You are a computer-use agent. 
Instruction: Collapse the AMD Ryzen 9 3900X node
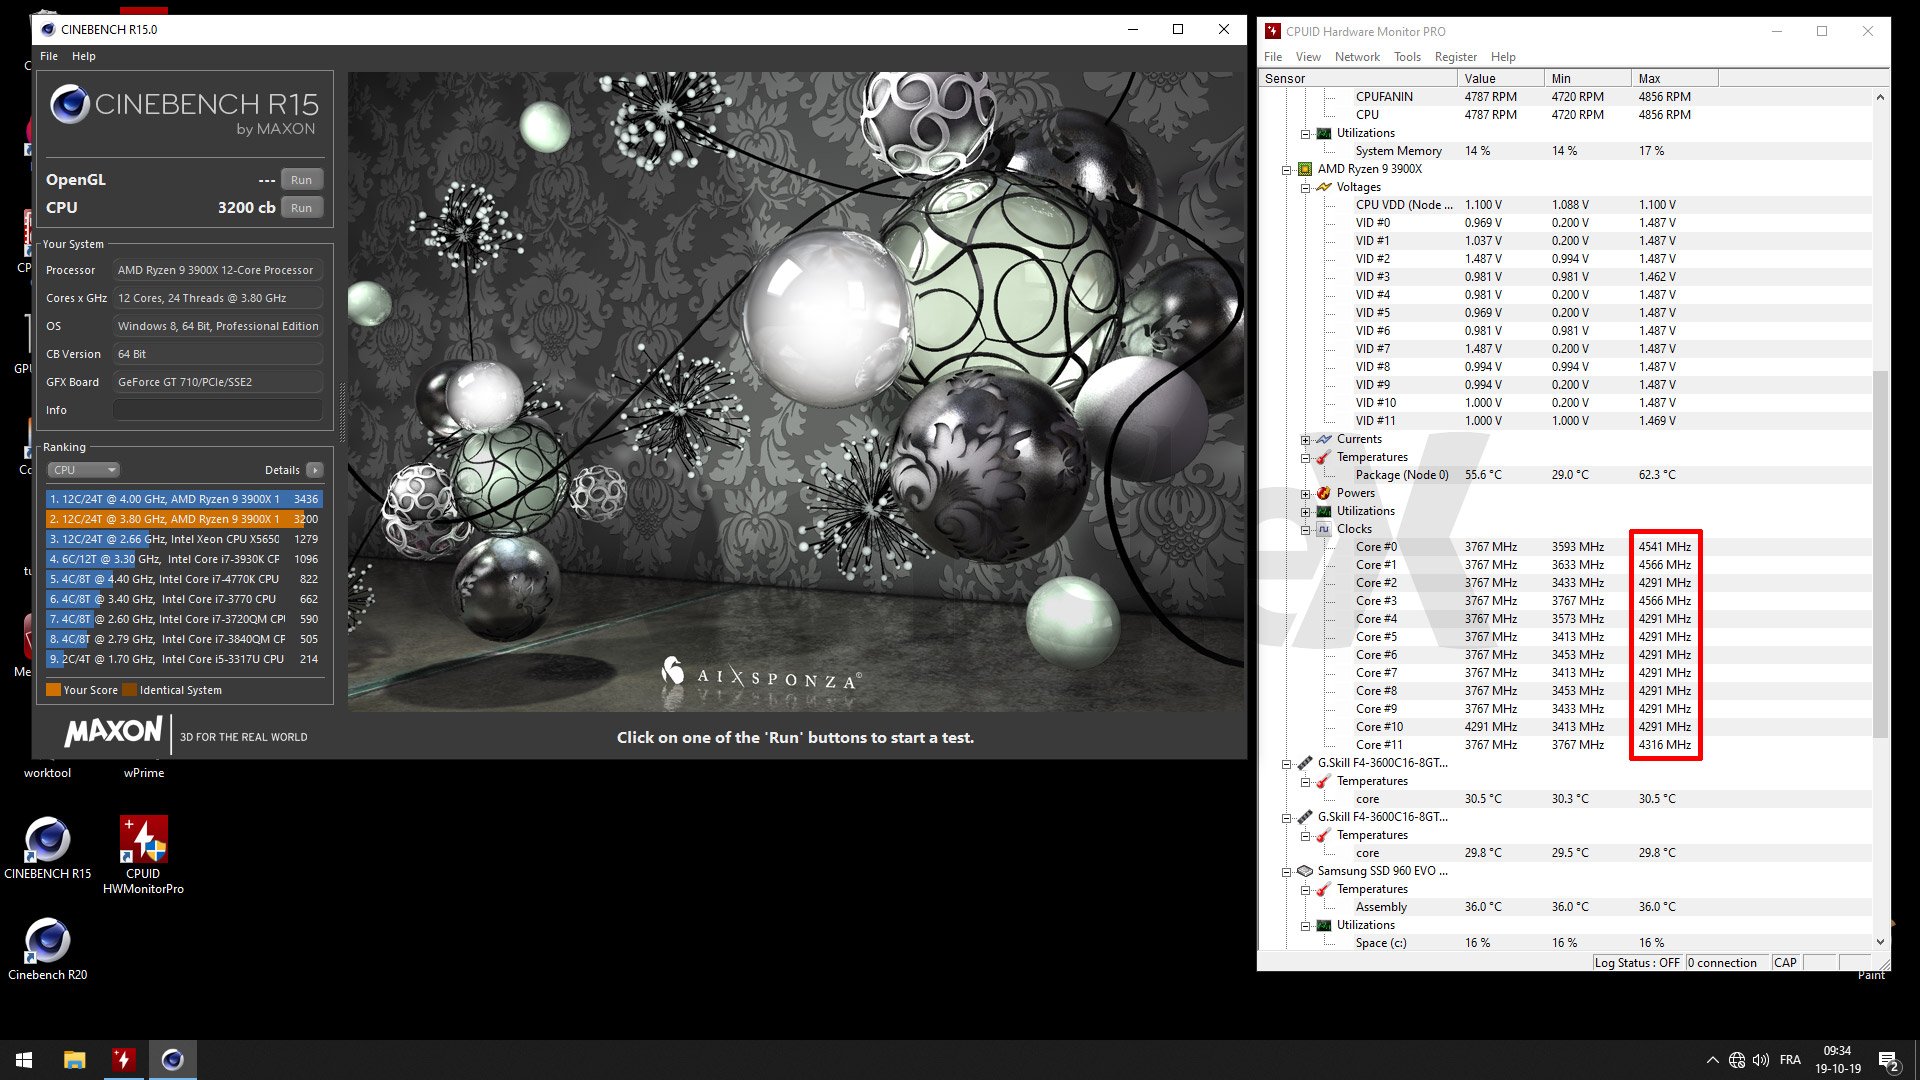[1287, 170]
